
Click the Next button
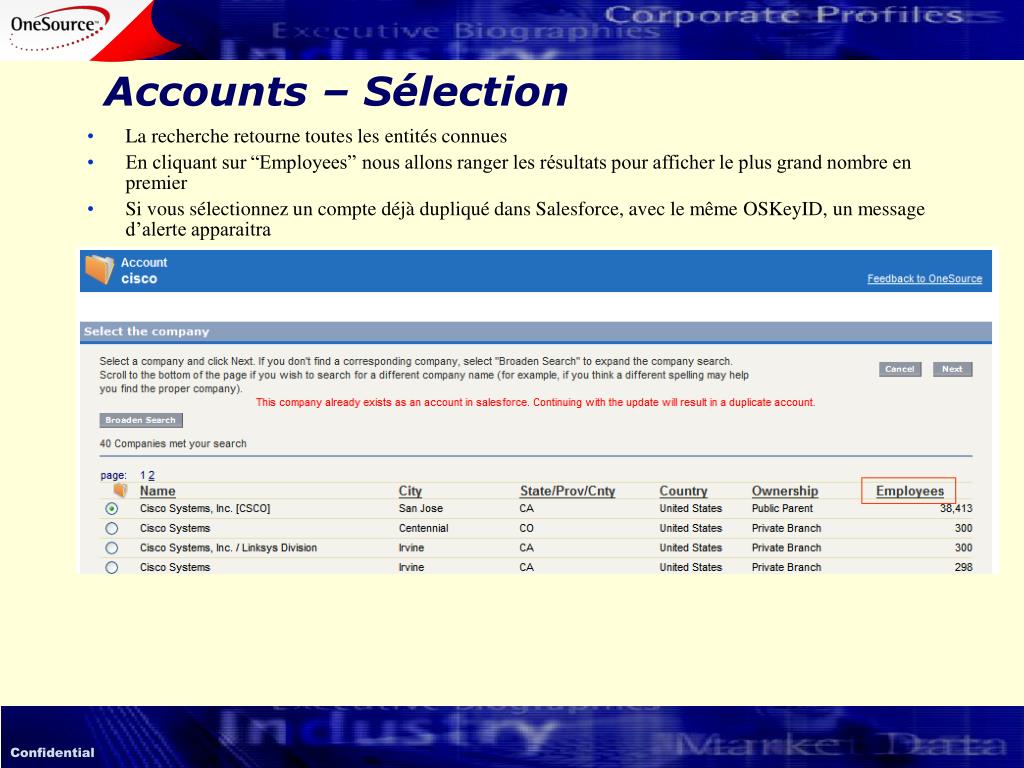coord(952,369)
